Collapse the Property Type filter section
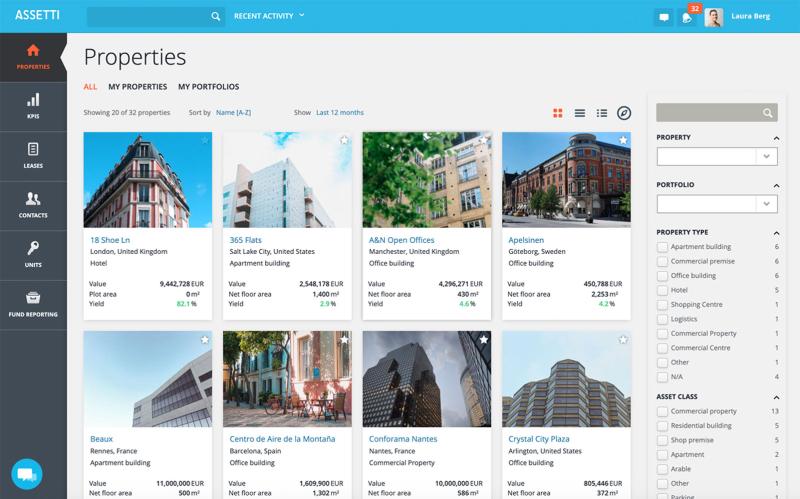This screenshot has height=499, width=800. [x=776, y=233]
